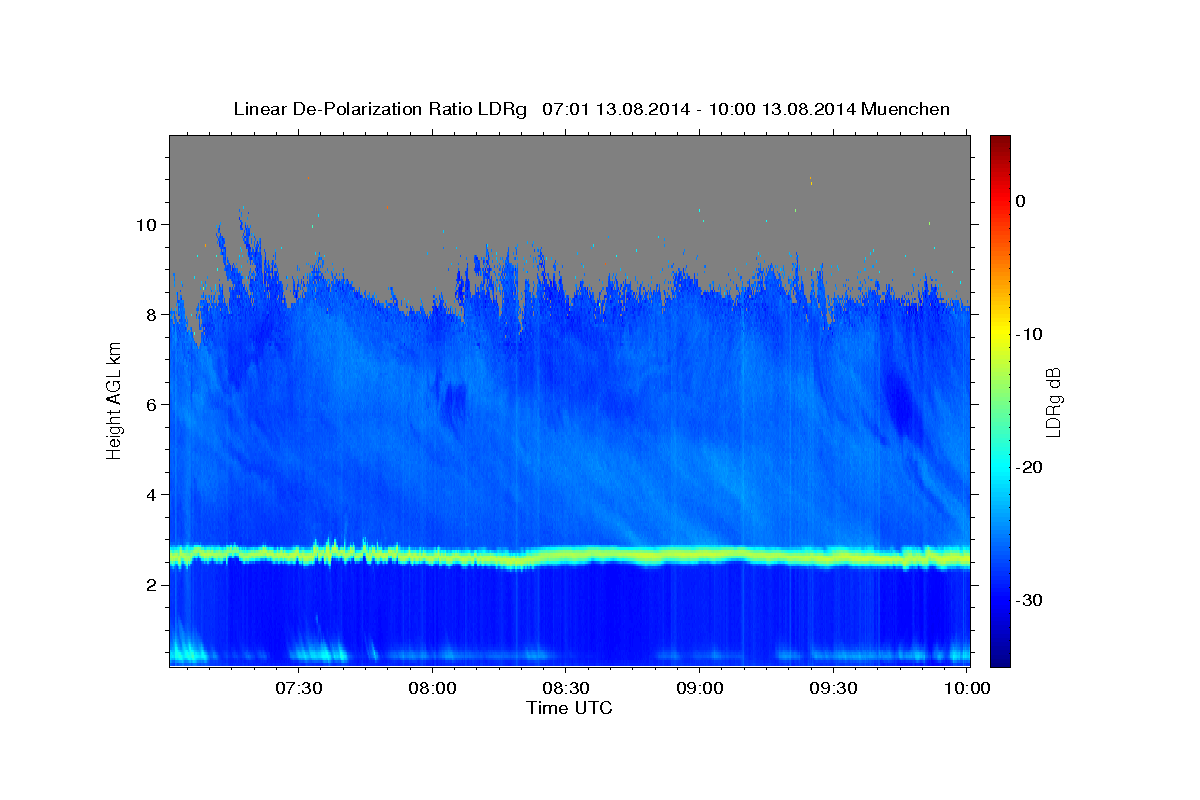Click the 09:30 time tick label
This screenshot has width=1200, height=800.
pyautogui.click(x=833, y=688)
